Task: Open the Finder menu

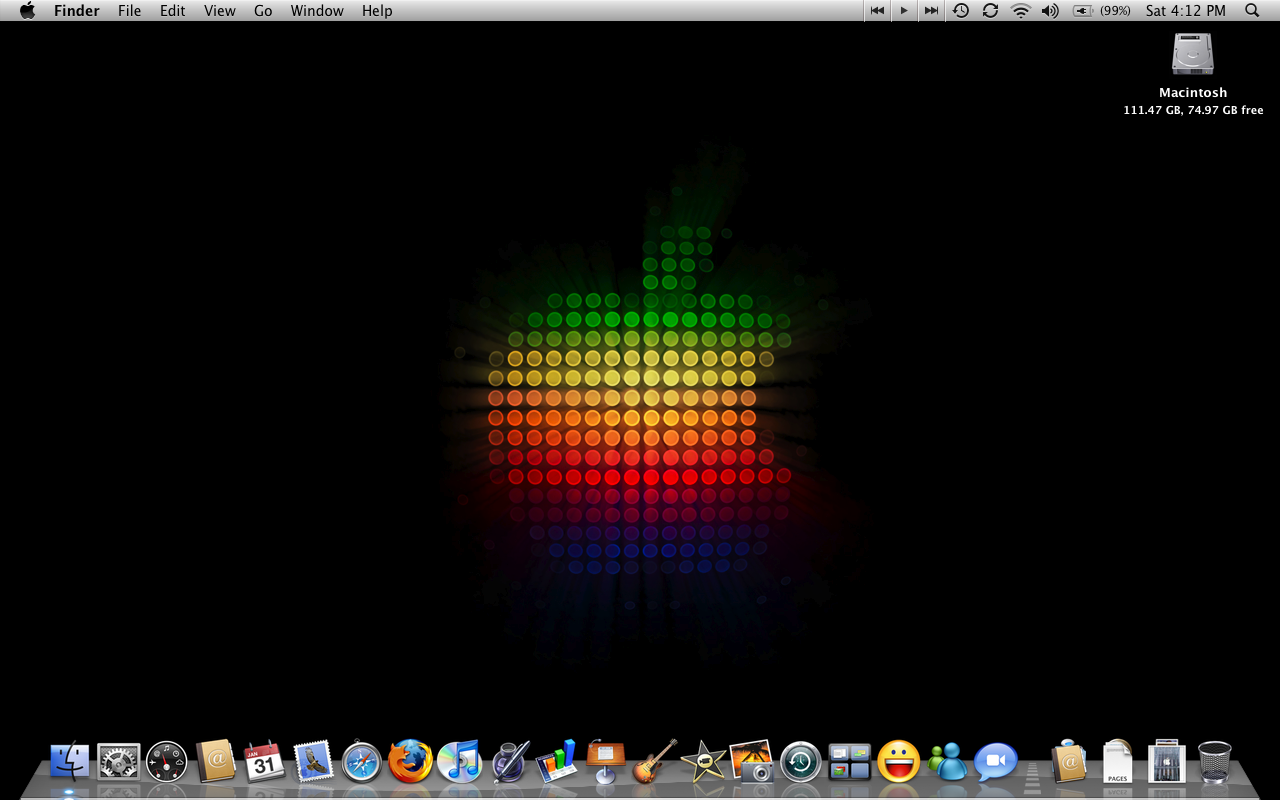Action: pyautogui.click(x=76, y=10)
